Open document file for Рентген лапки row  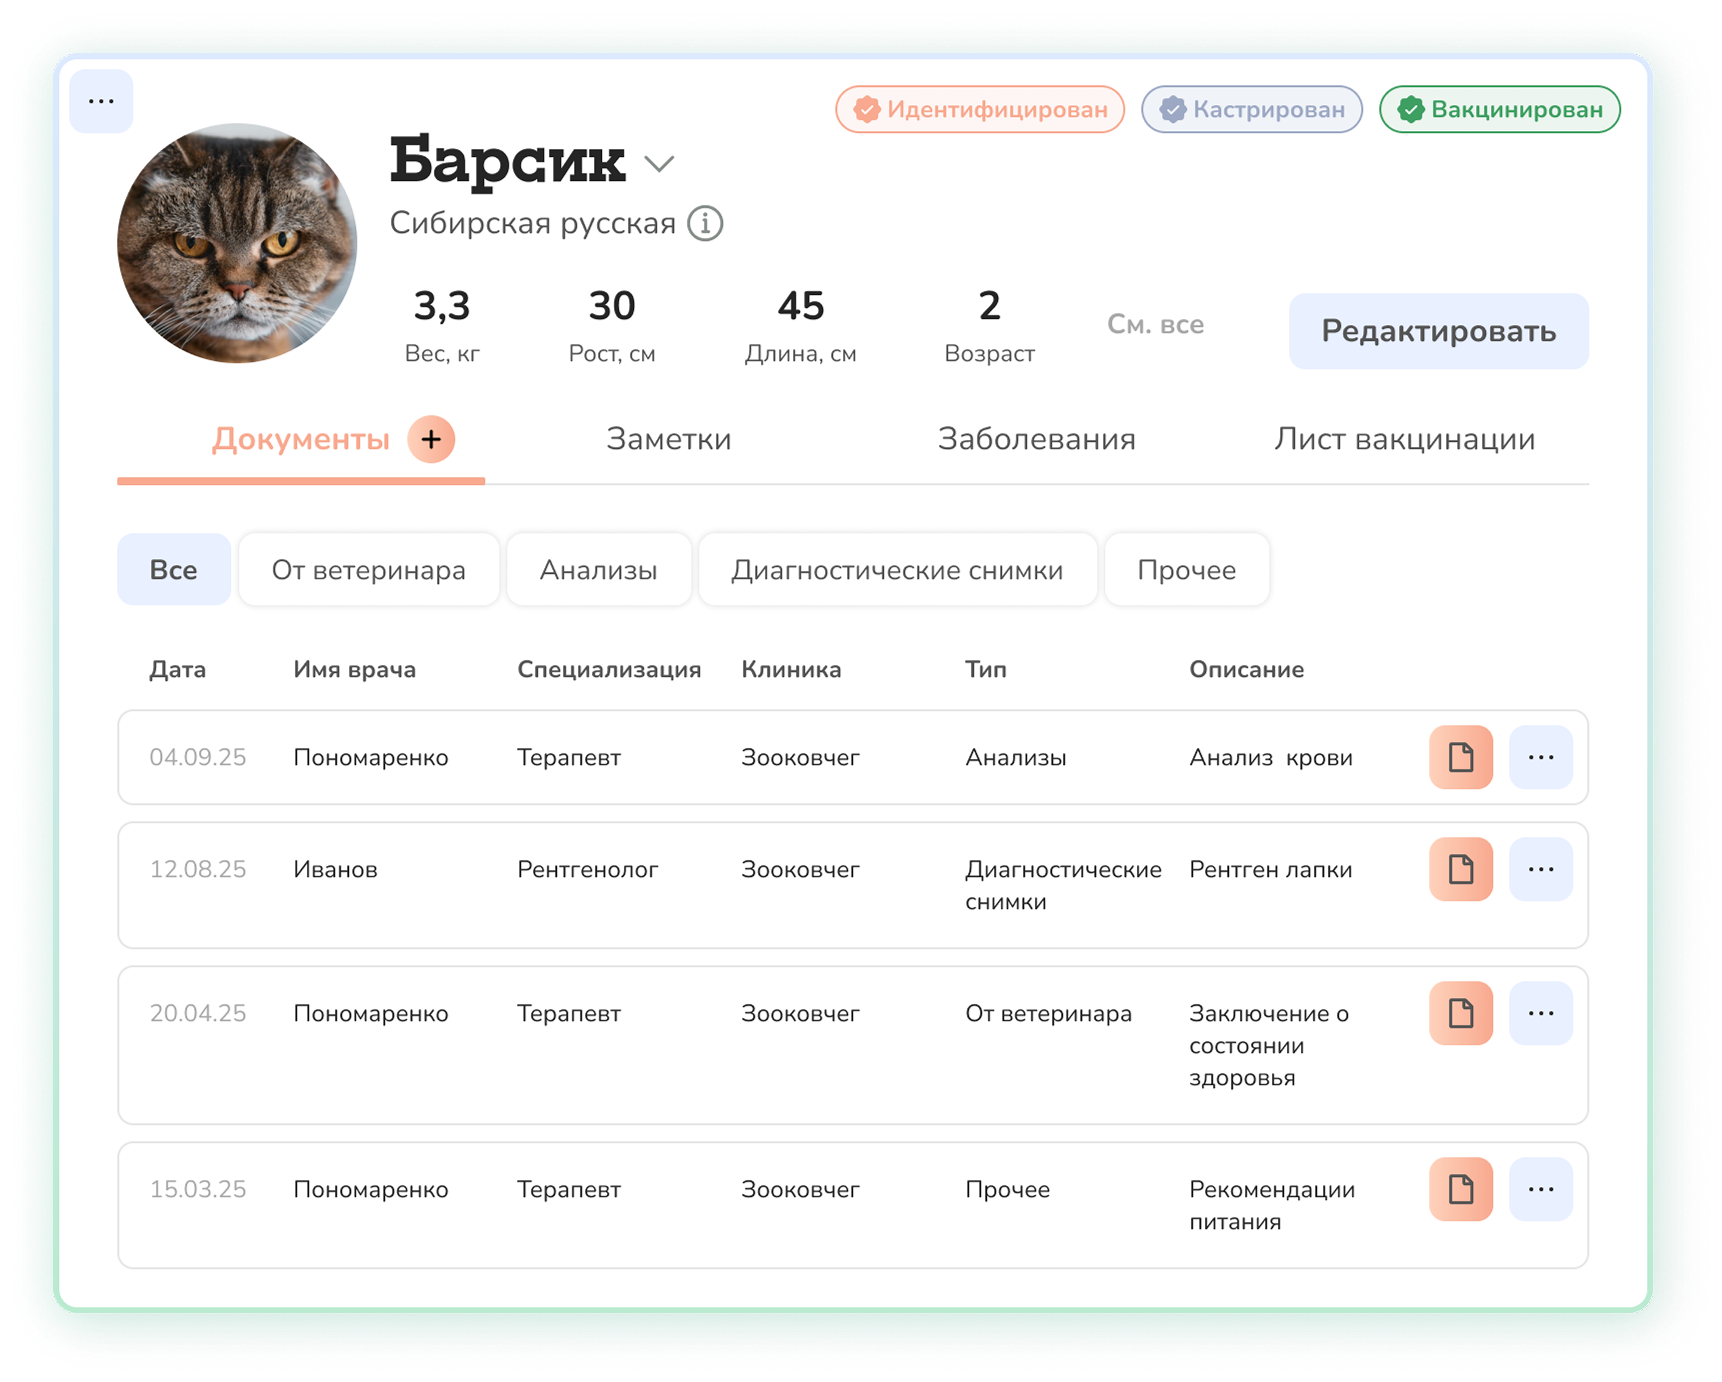(x=1460, y=869)
